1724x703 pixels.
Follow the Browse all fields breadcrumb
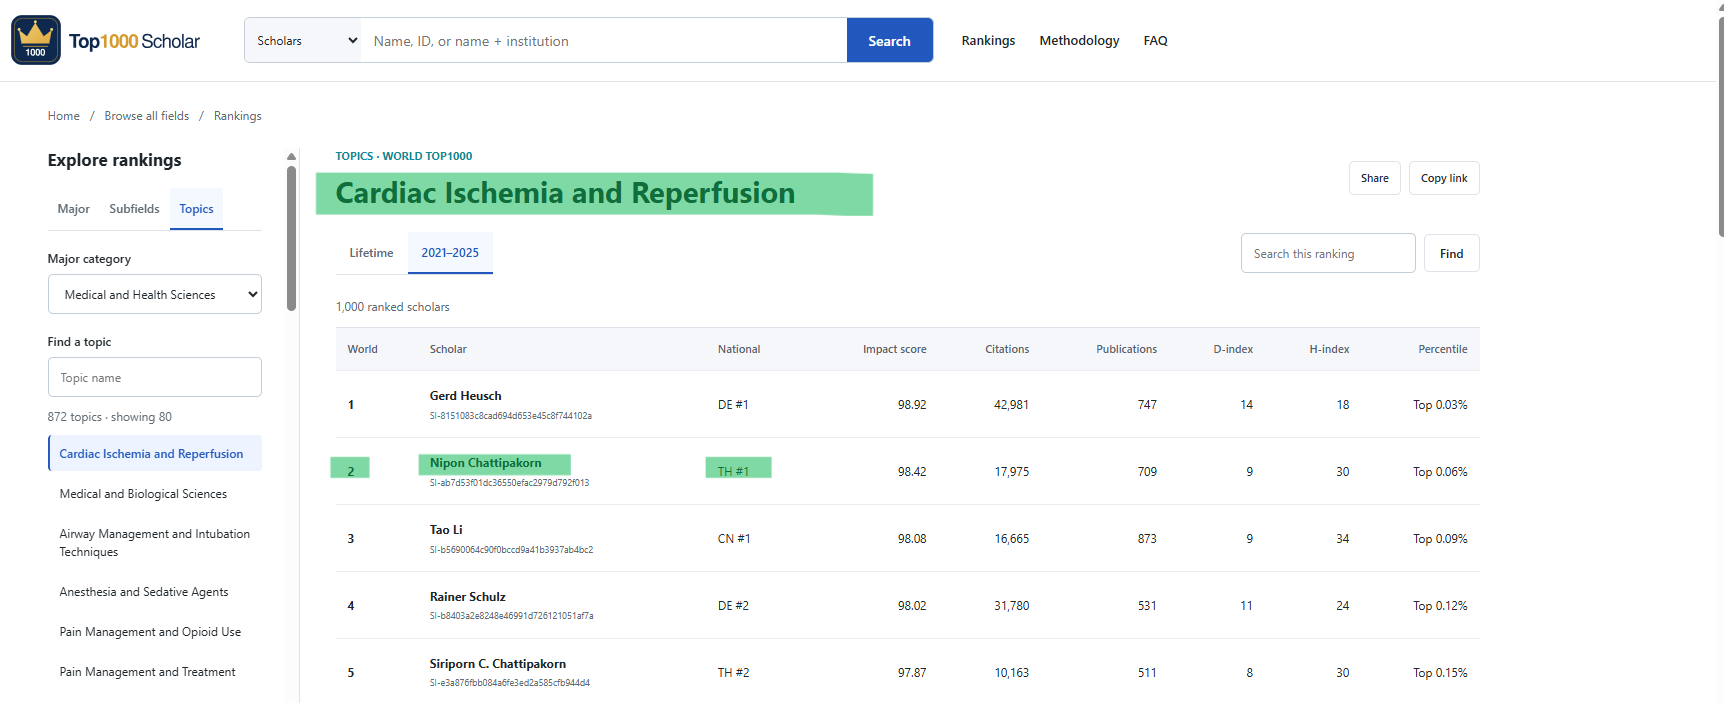(x=147, y=116)
